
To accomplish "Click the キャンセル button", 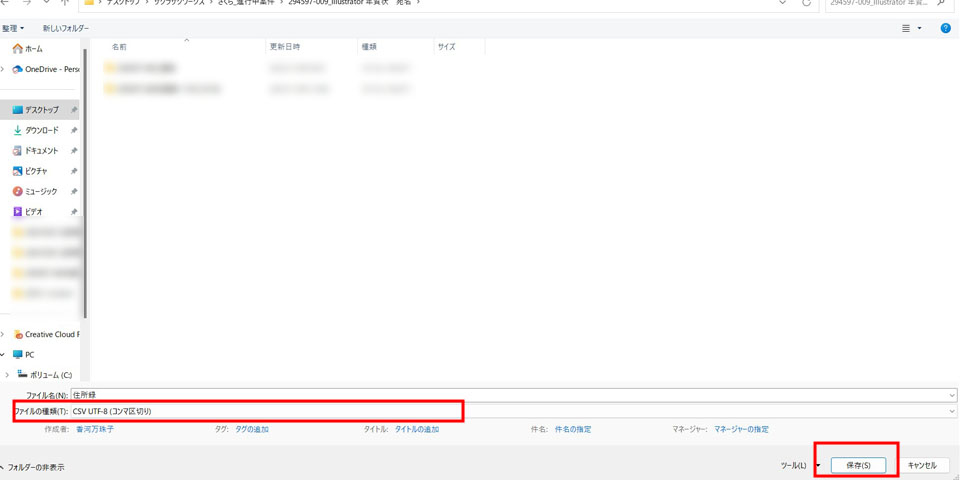I will pos(921,465).
